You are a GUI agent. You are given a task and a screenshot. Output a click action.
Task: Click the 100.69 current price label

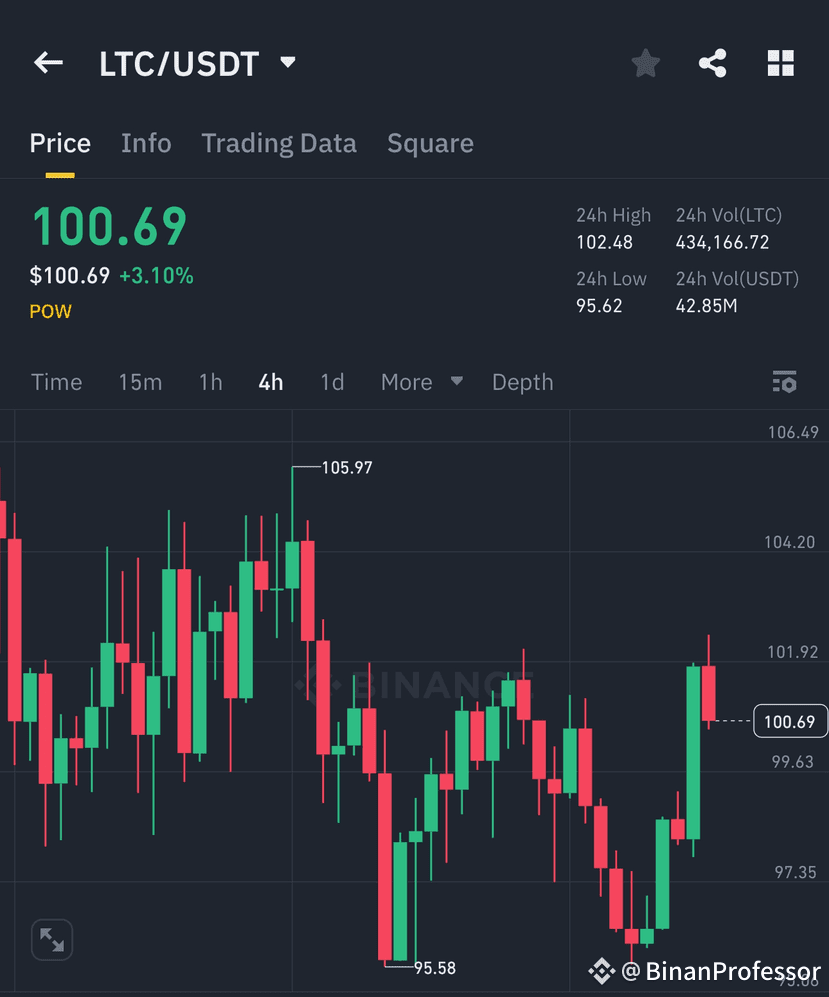point(789,721)
